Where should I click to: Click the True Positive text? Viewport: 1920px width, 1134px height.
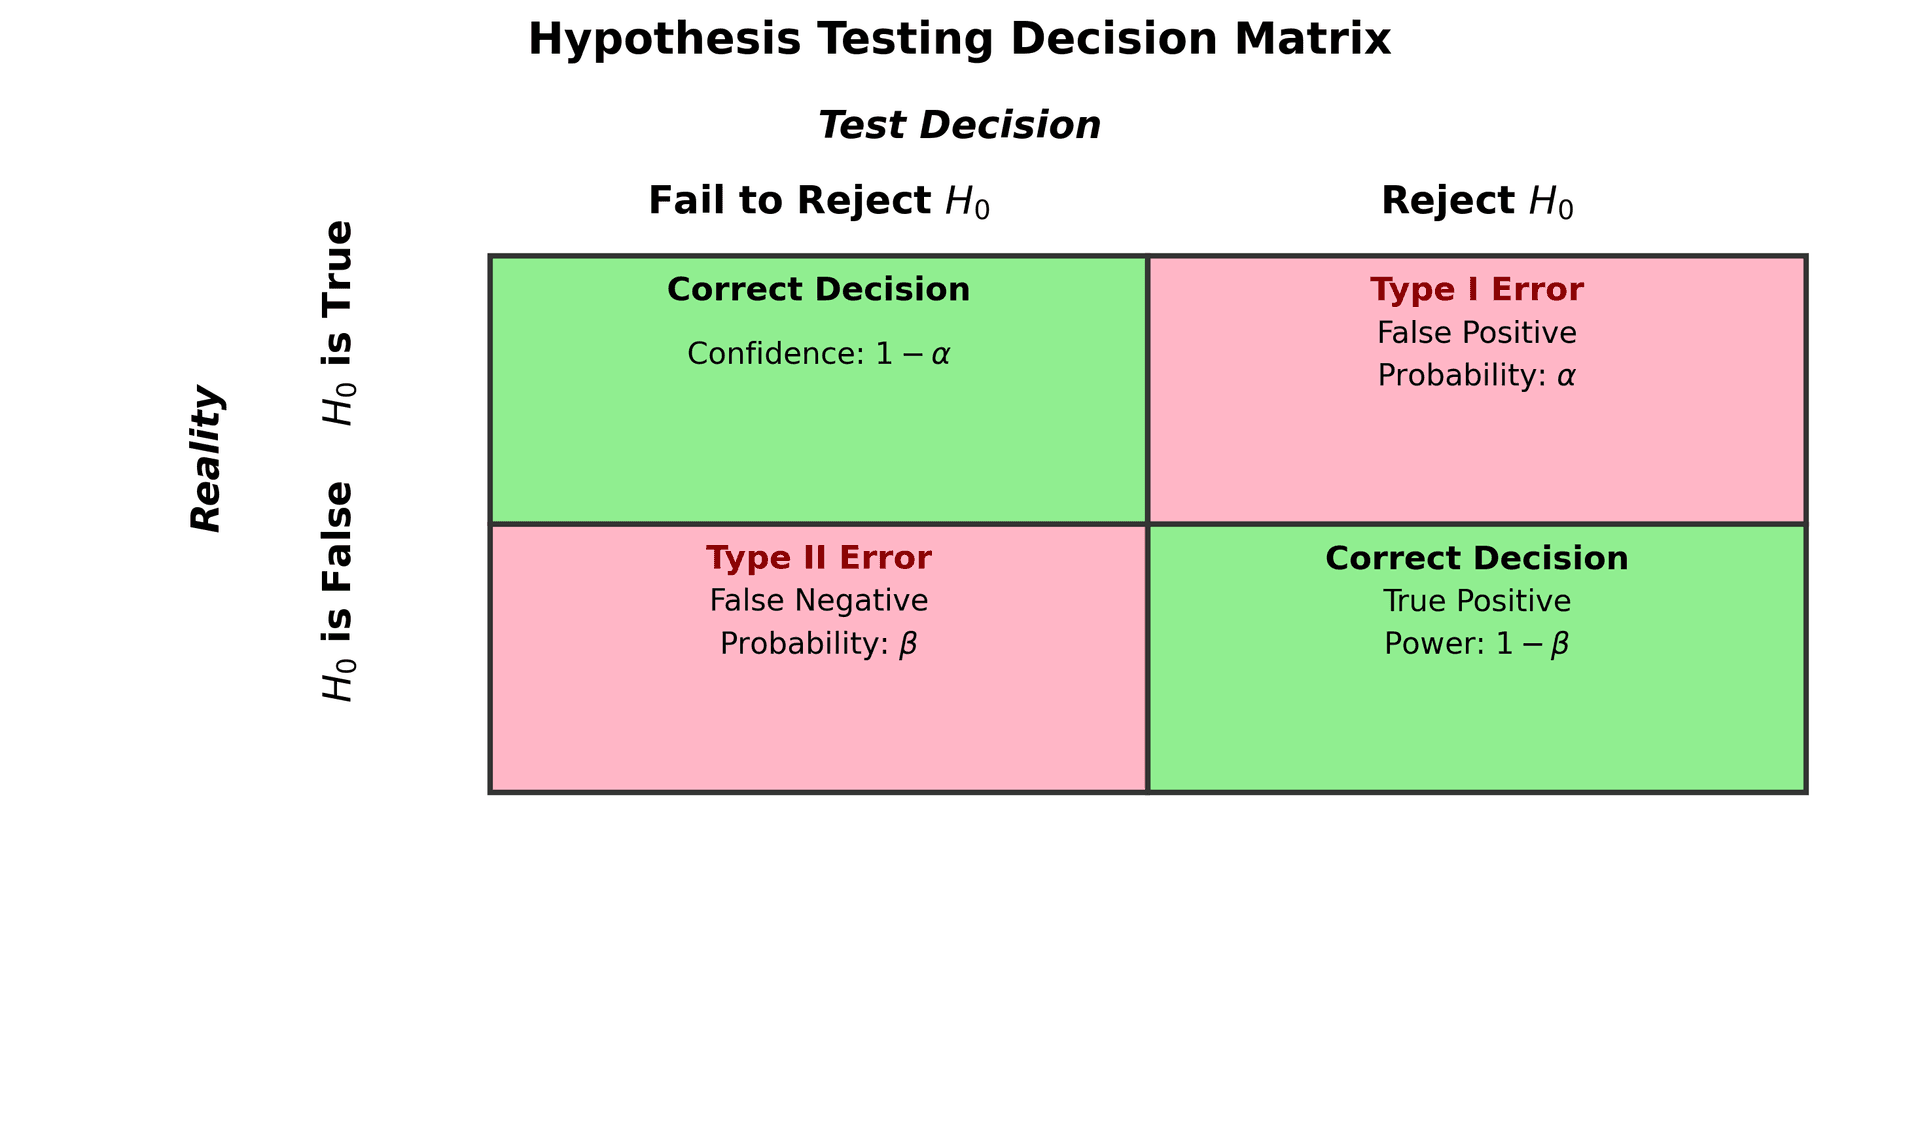pyautogui.click(x=1477, y=601)
